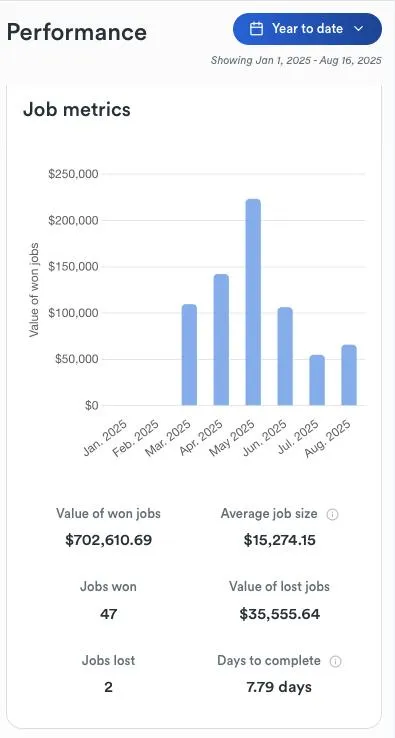
Task: Click the Mar. 2025 bar in chart
Action: click(189, 355)
